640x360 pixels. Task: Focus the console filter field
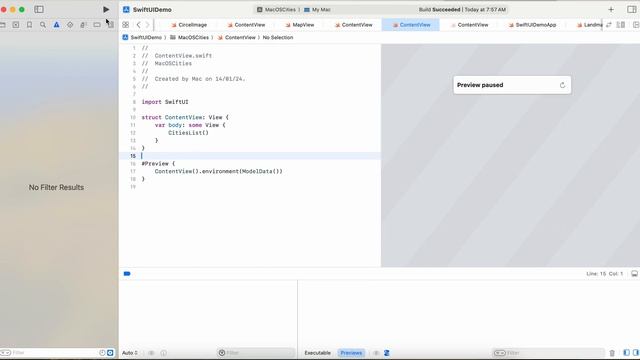[x=548, y=353]
